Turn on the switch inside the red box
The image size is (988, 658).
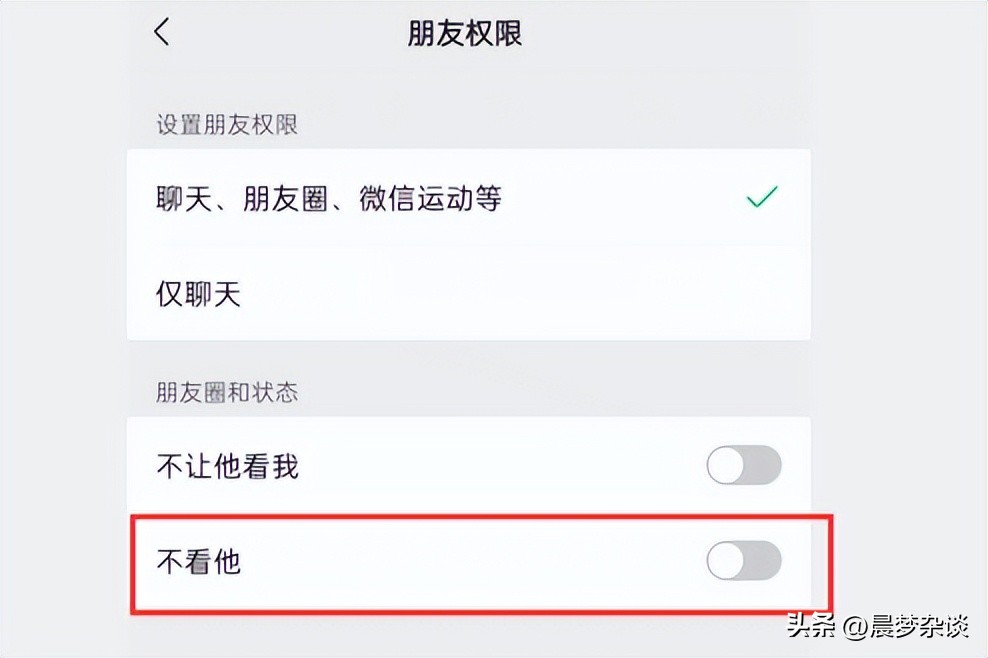coord(744,562)
